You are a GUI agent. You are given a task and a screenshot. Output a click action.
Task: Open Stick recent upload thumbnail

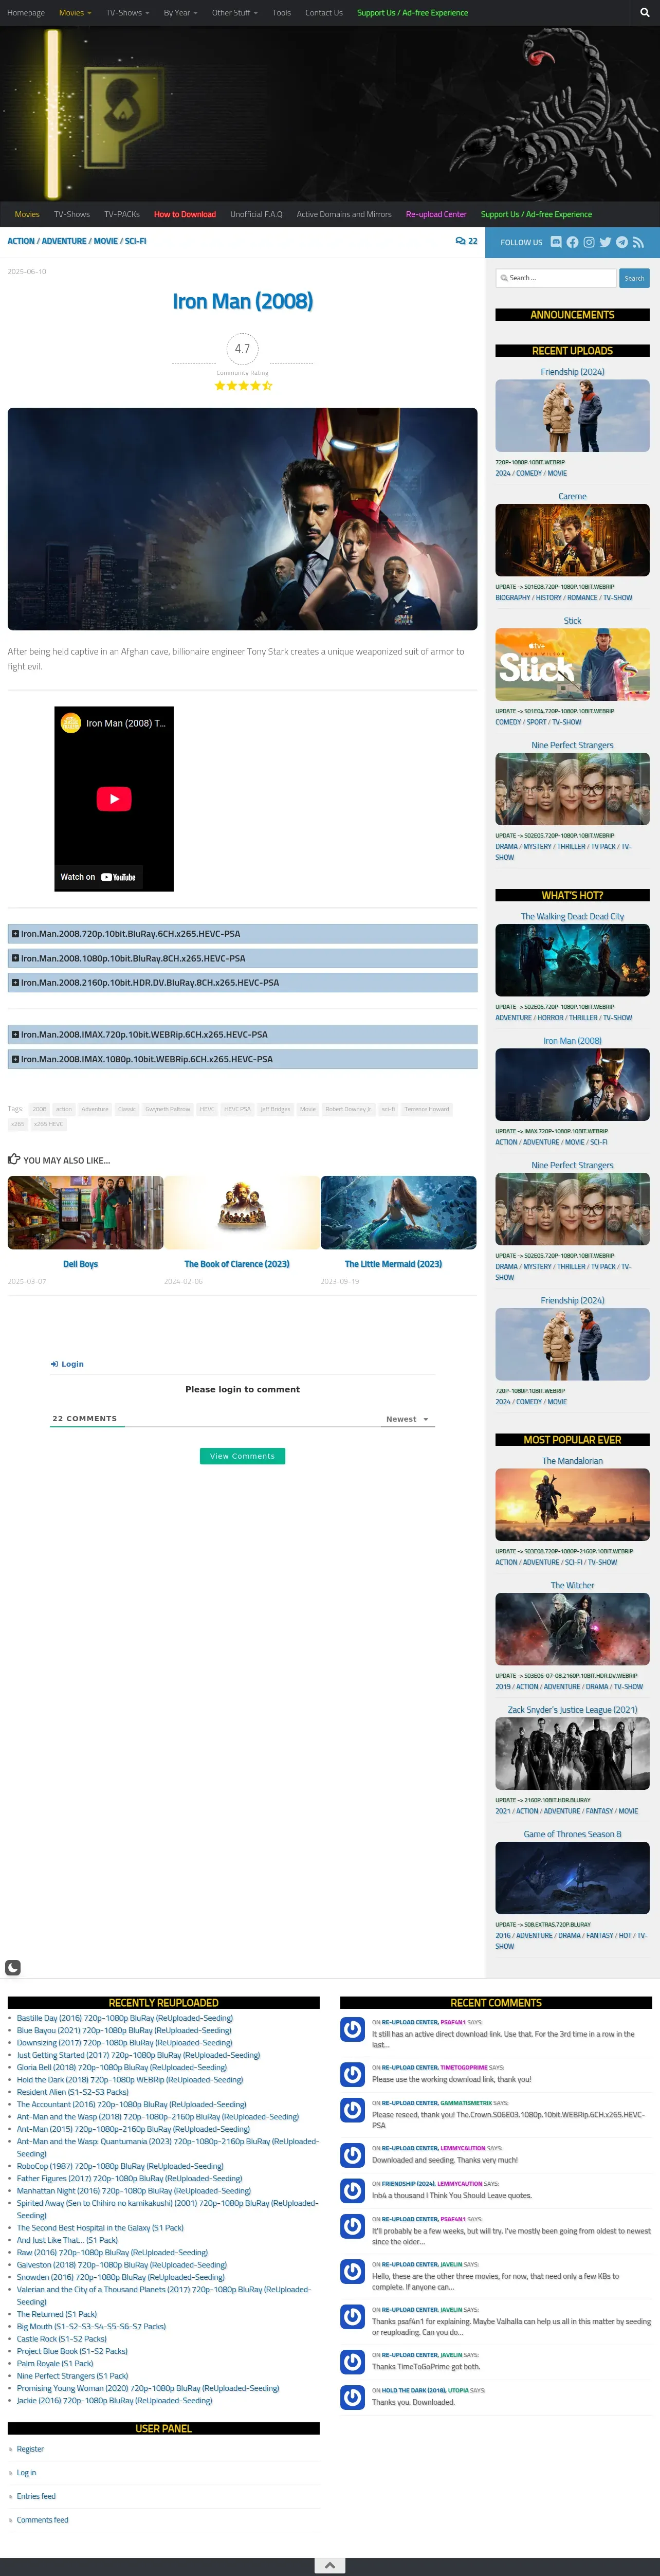572,664
